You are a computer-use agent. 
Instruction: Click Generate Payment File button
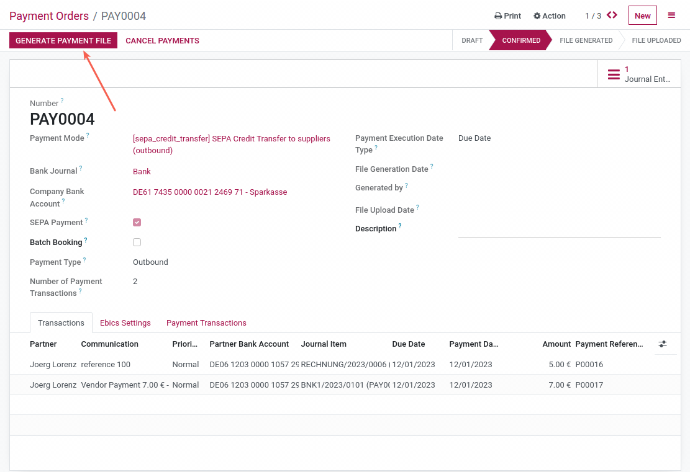(x=64, y=40)
